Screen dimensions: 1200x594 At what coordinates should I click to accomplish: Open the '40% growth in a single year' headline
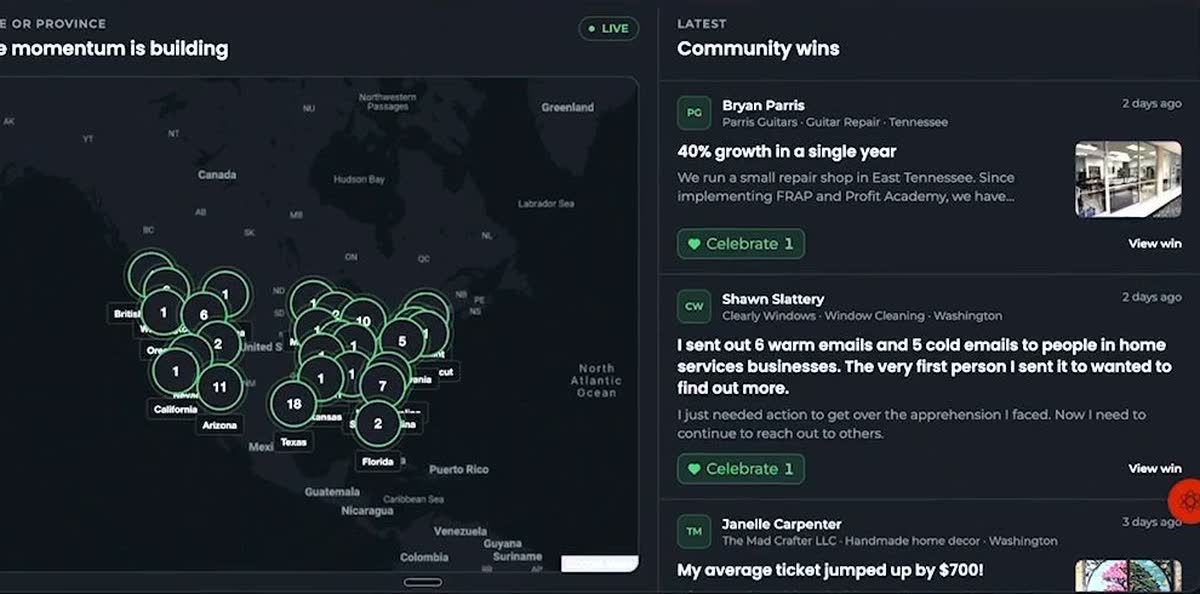[787, 152]
